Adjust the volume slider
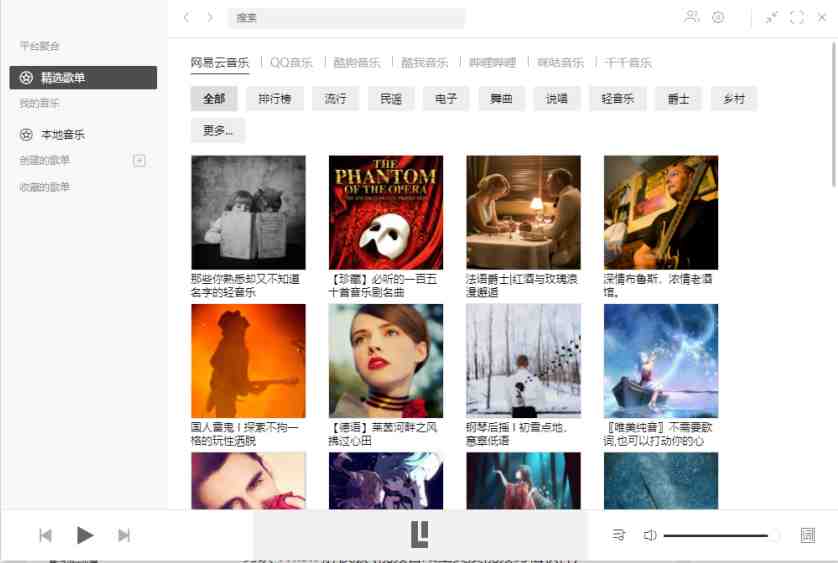This screenshot has height=563, width=838. click(721, 535)
